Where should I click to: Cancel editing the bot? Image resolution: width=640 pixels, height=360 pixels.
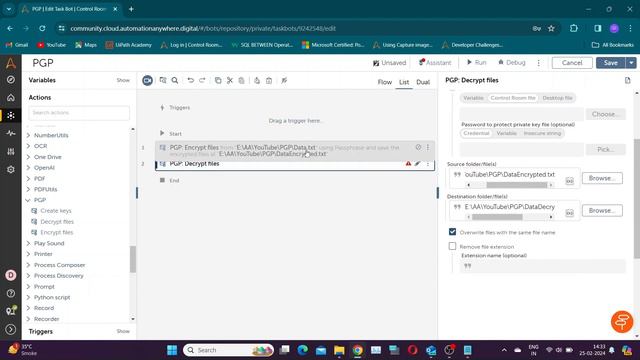coord(572,63)
